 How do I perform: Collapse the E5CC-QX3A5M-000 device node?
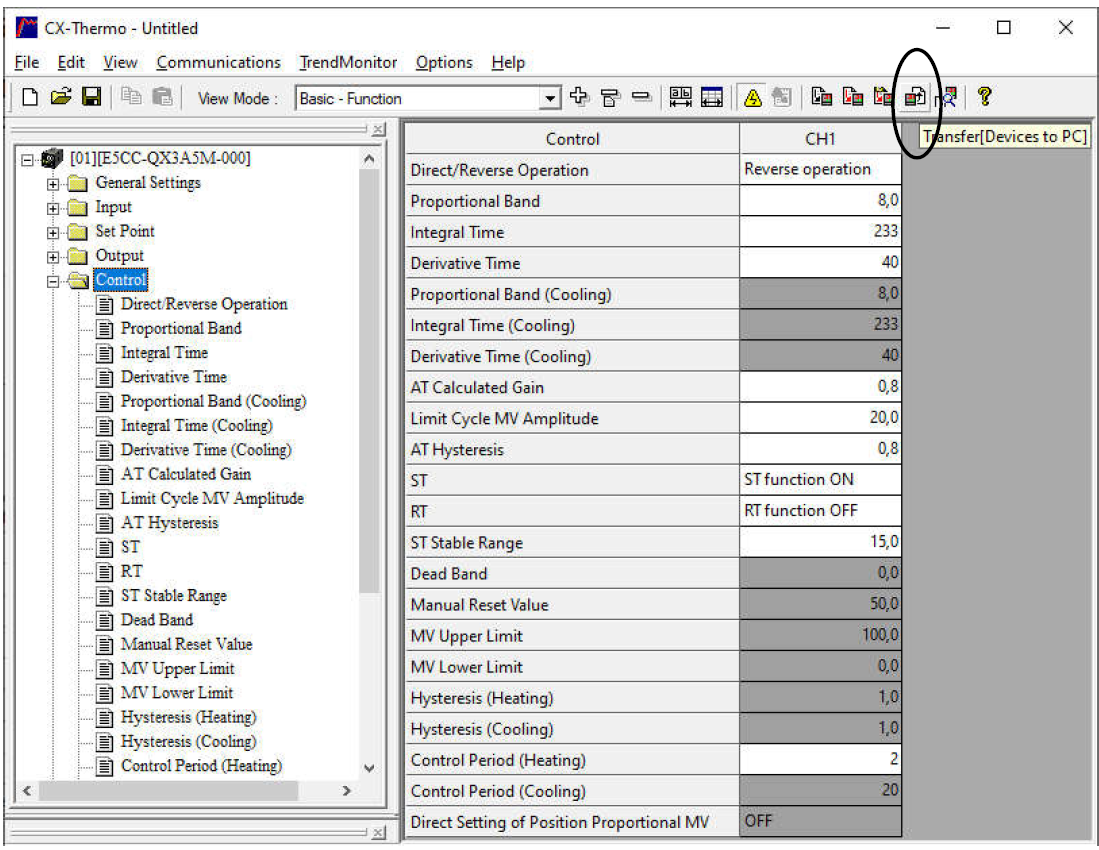(x=27, y=160)
